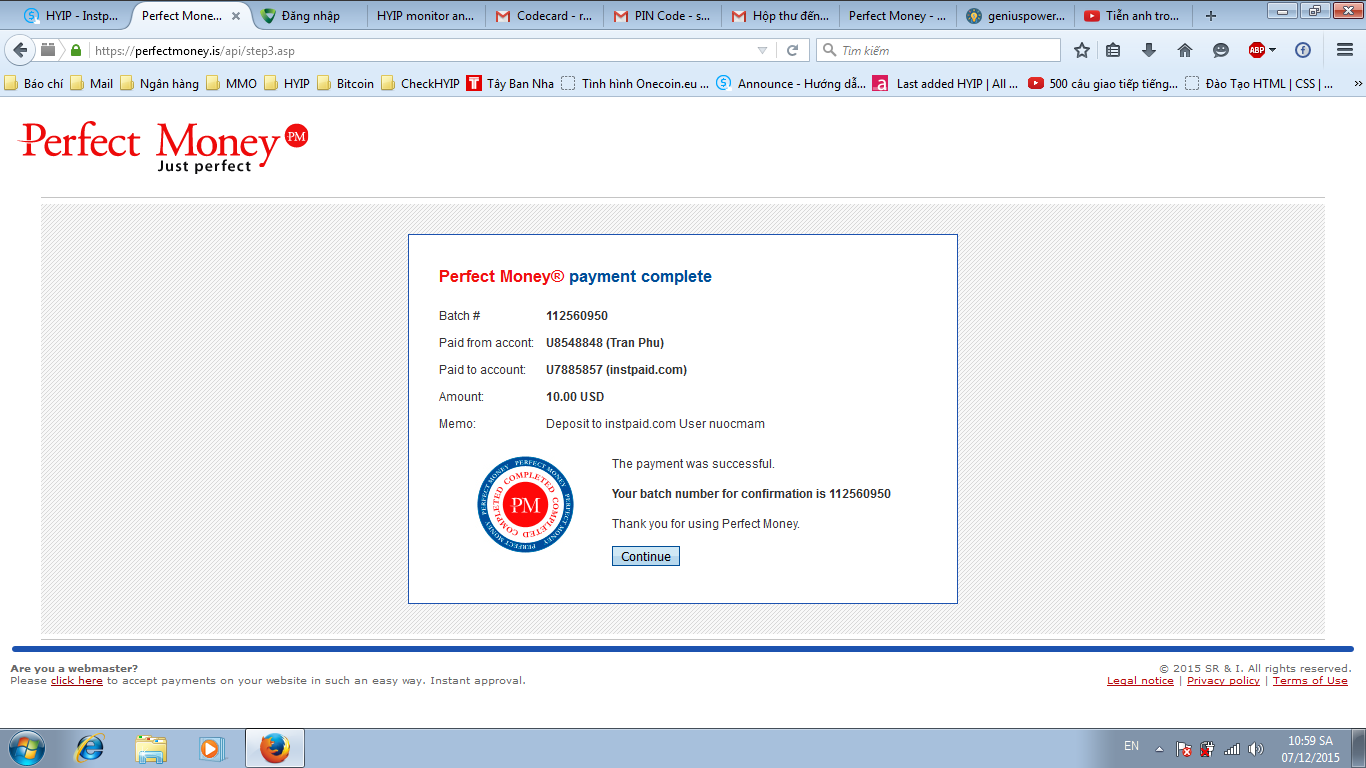The height and width of the screenshot is (768, 1366).
Task: Open the Terms of Use link
Action: coord(1310,681)
